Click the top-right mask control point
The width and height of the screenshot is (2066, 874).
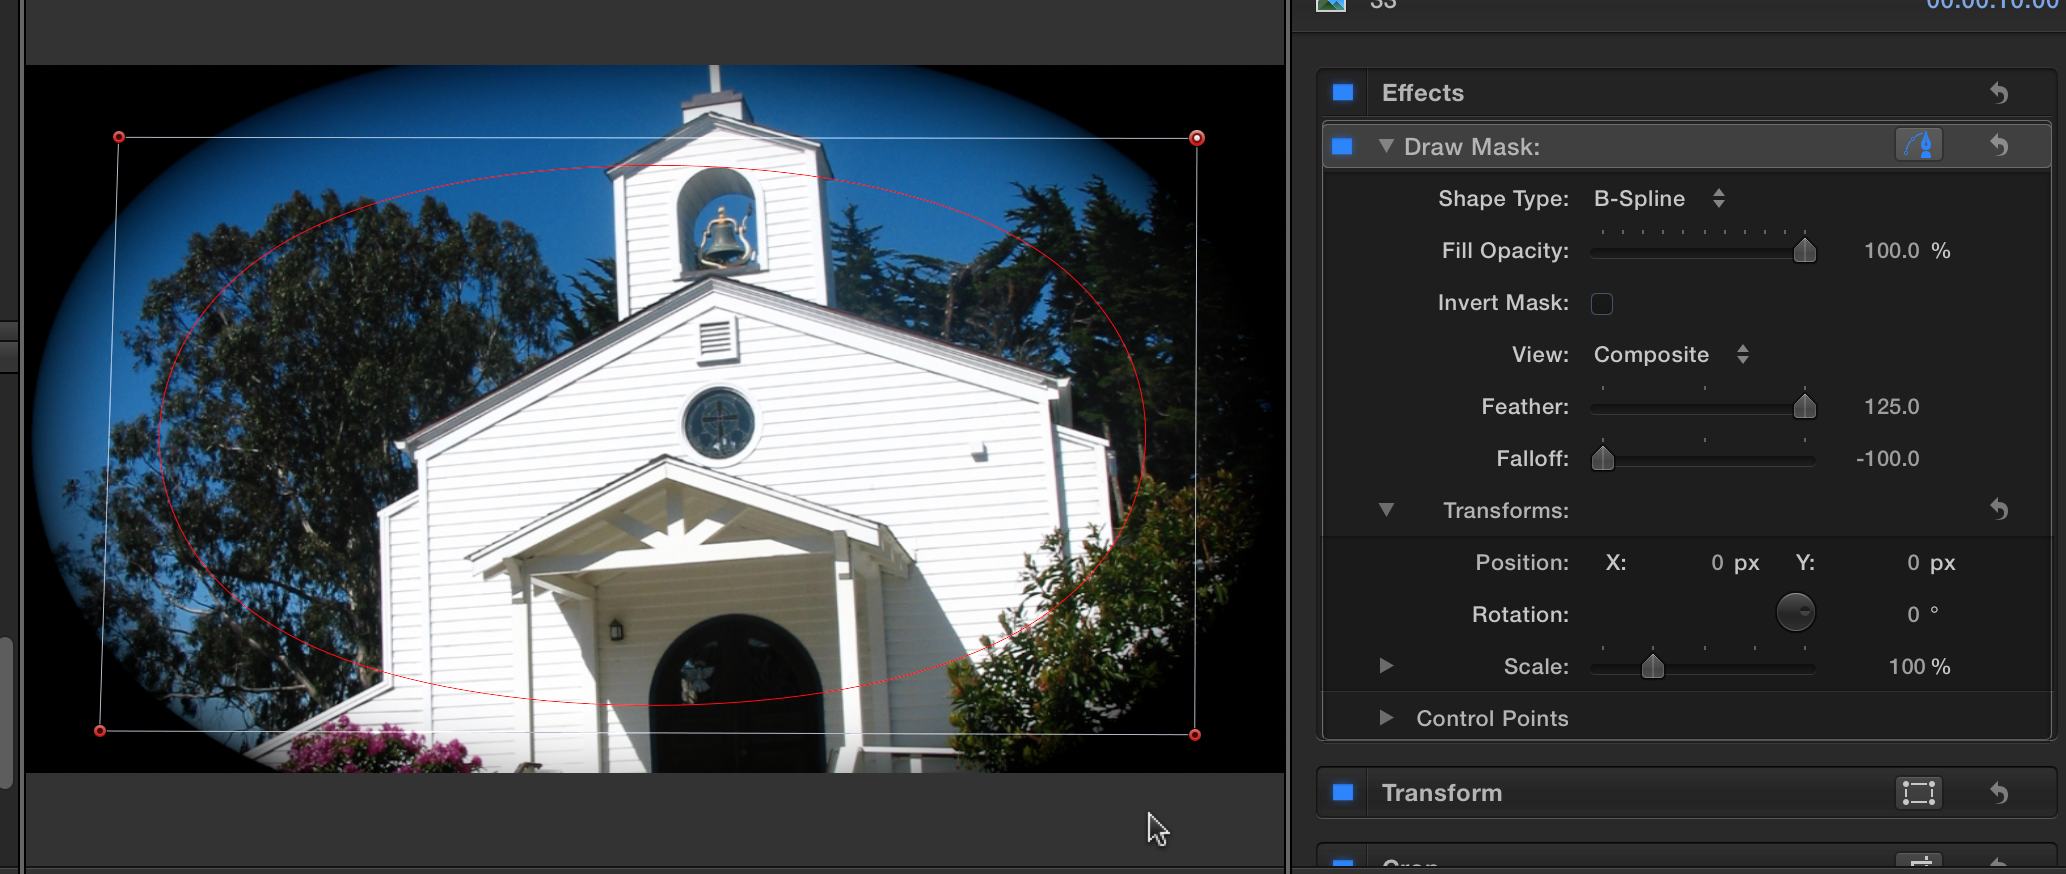point(1197,138)
